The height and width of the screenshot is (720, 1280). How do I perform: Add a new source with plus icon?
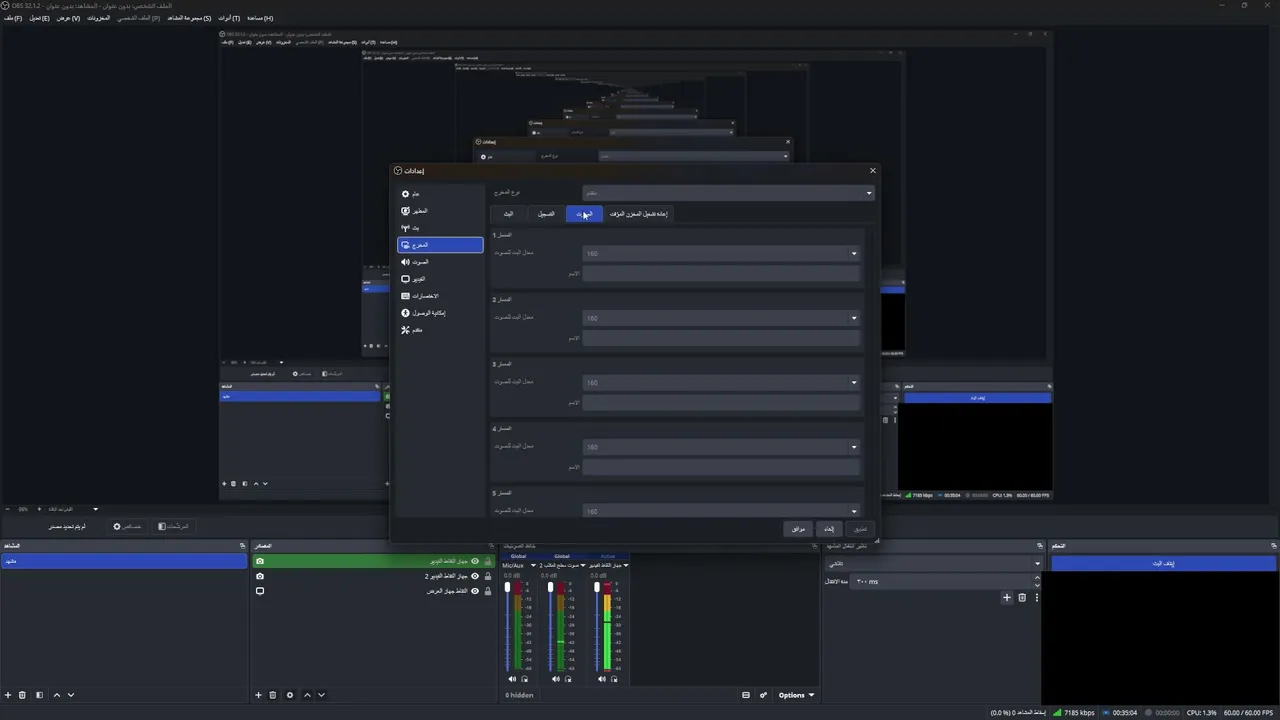click(258, 695)
